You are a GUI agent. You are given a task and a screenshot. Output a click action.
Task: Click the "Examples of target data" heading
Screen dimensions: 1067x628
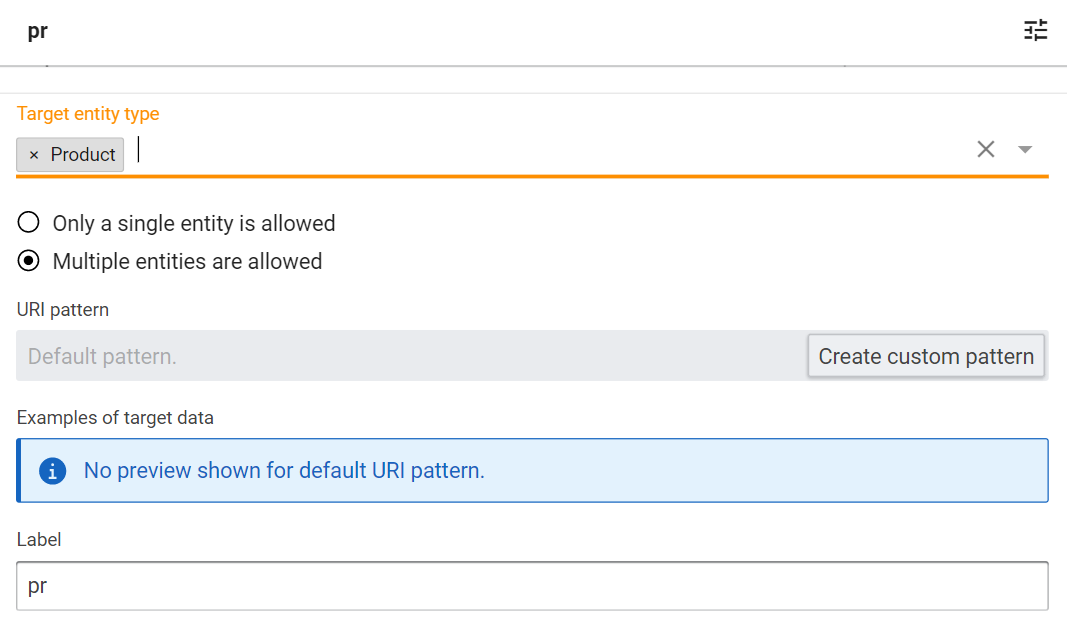[115, 417]
